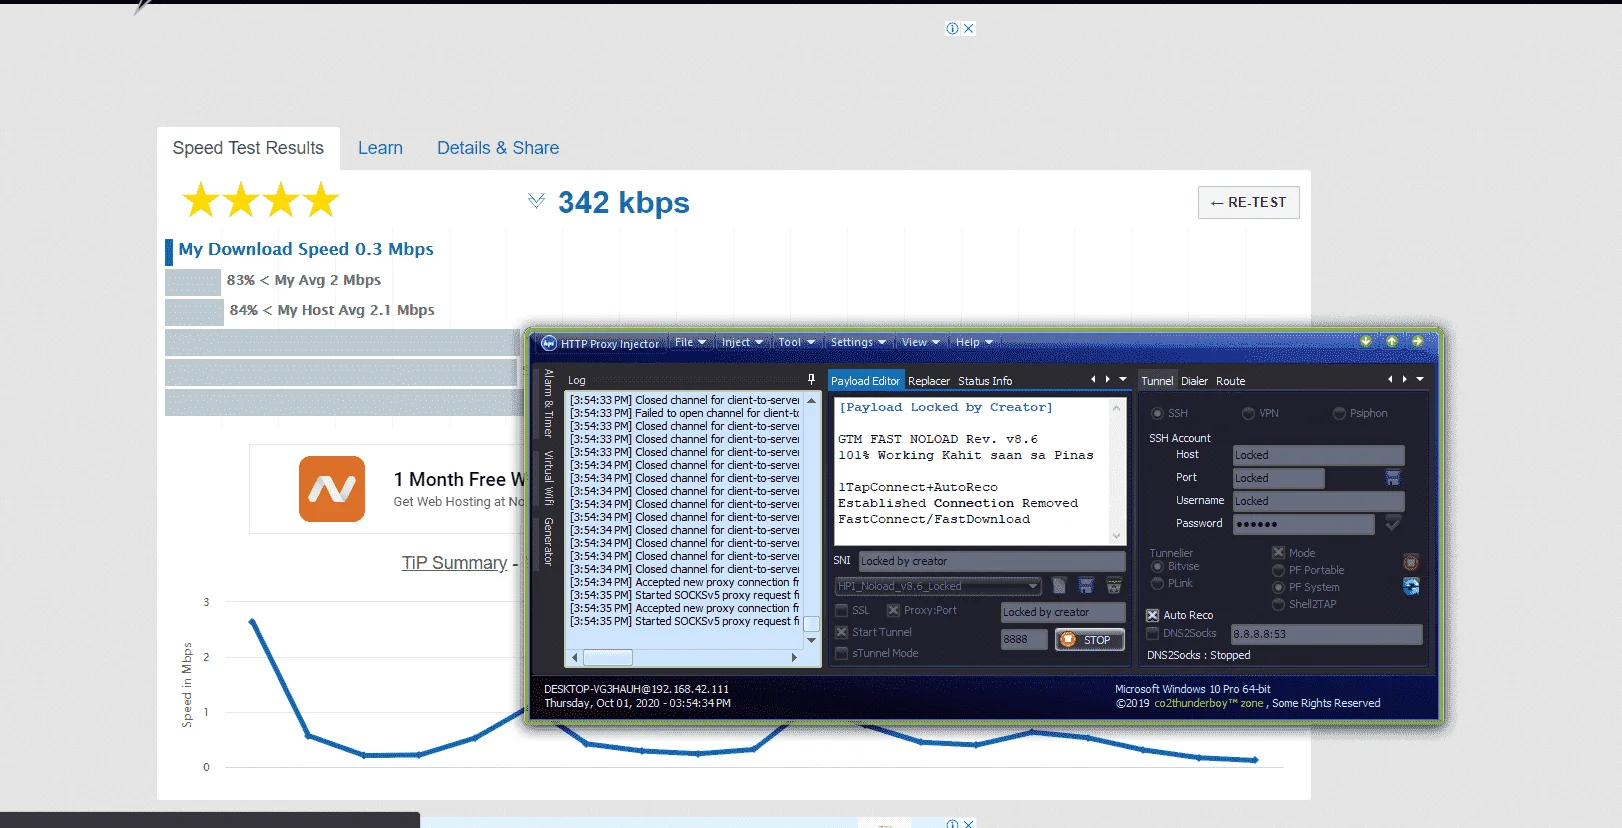This screenshot has height=828, width=1622.
Task: Click the RE-TEST button
Action: click(x=1248, y=202)
